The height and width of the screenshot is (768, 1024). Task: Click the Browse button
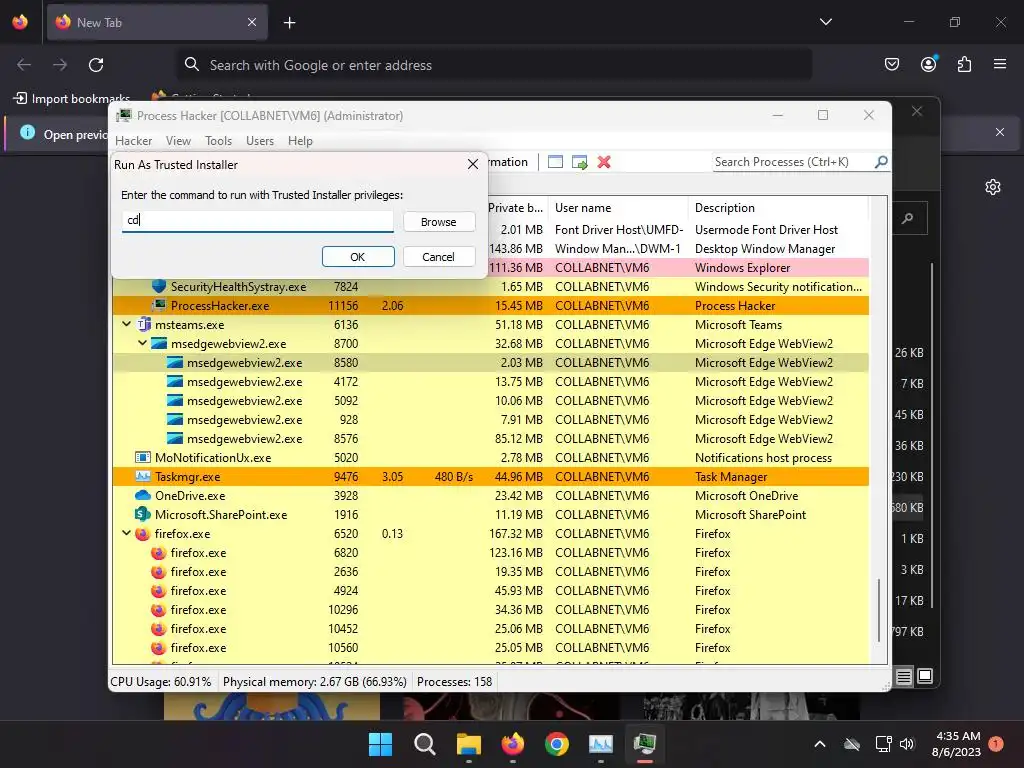[x=438, y=222]
